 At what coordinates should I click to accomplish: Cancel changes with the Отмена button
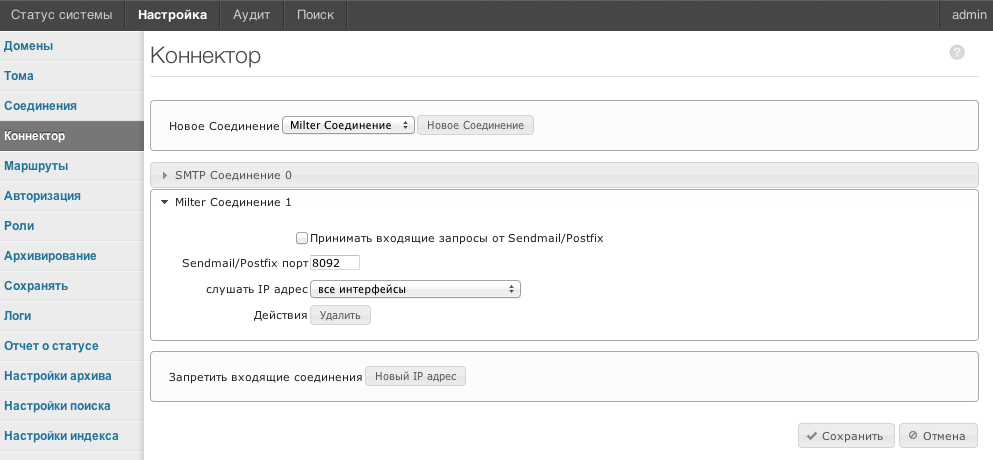(x=938, y=436)
